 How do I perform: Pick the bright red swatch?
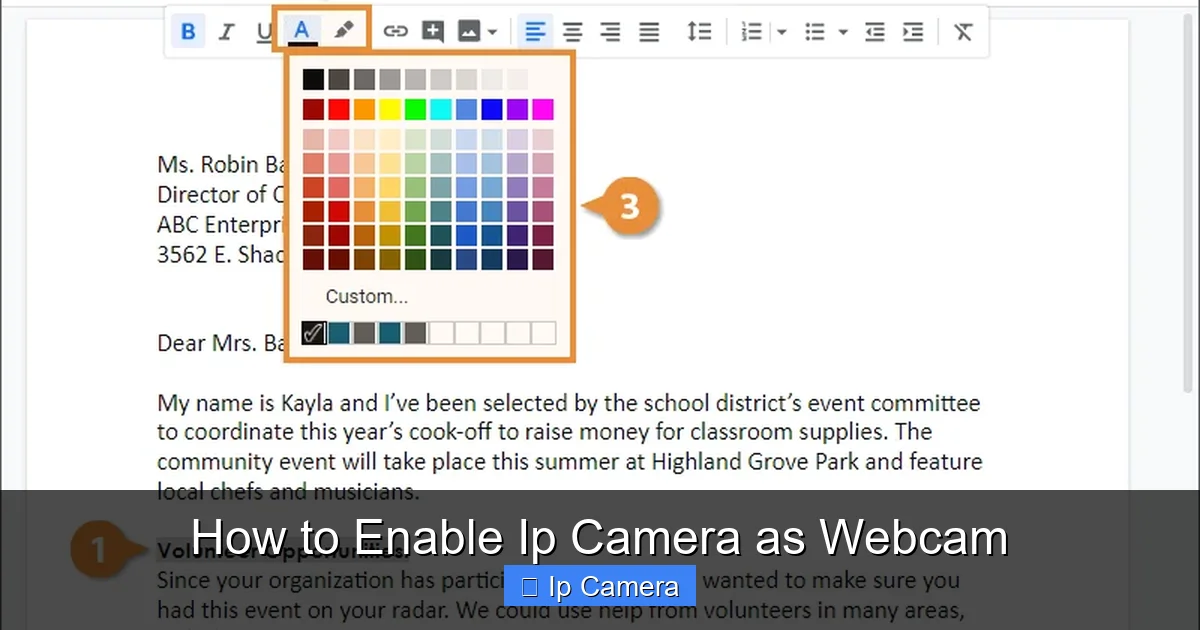339,109
